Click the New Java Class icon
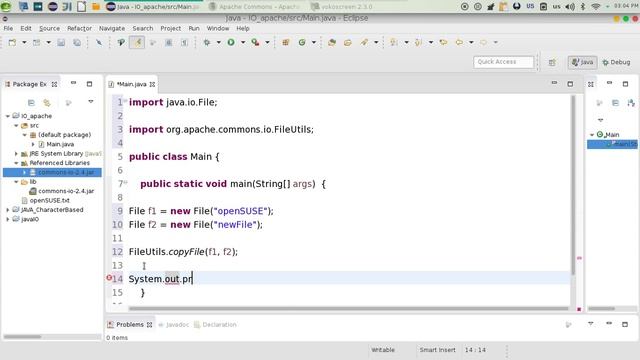640x360 pixels. click(302, 42)
